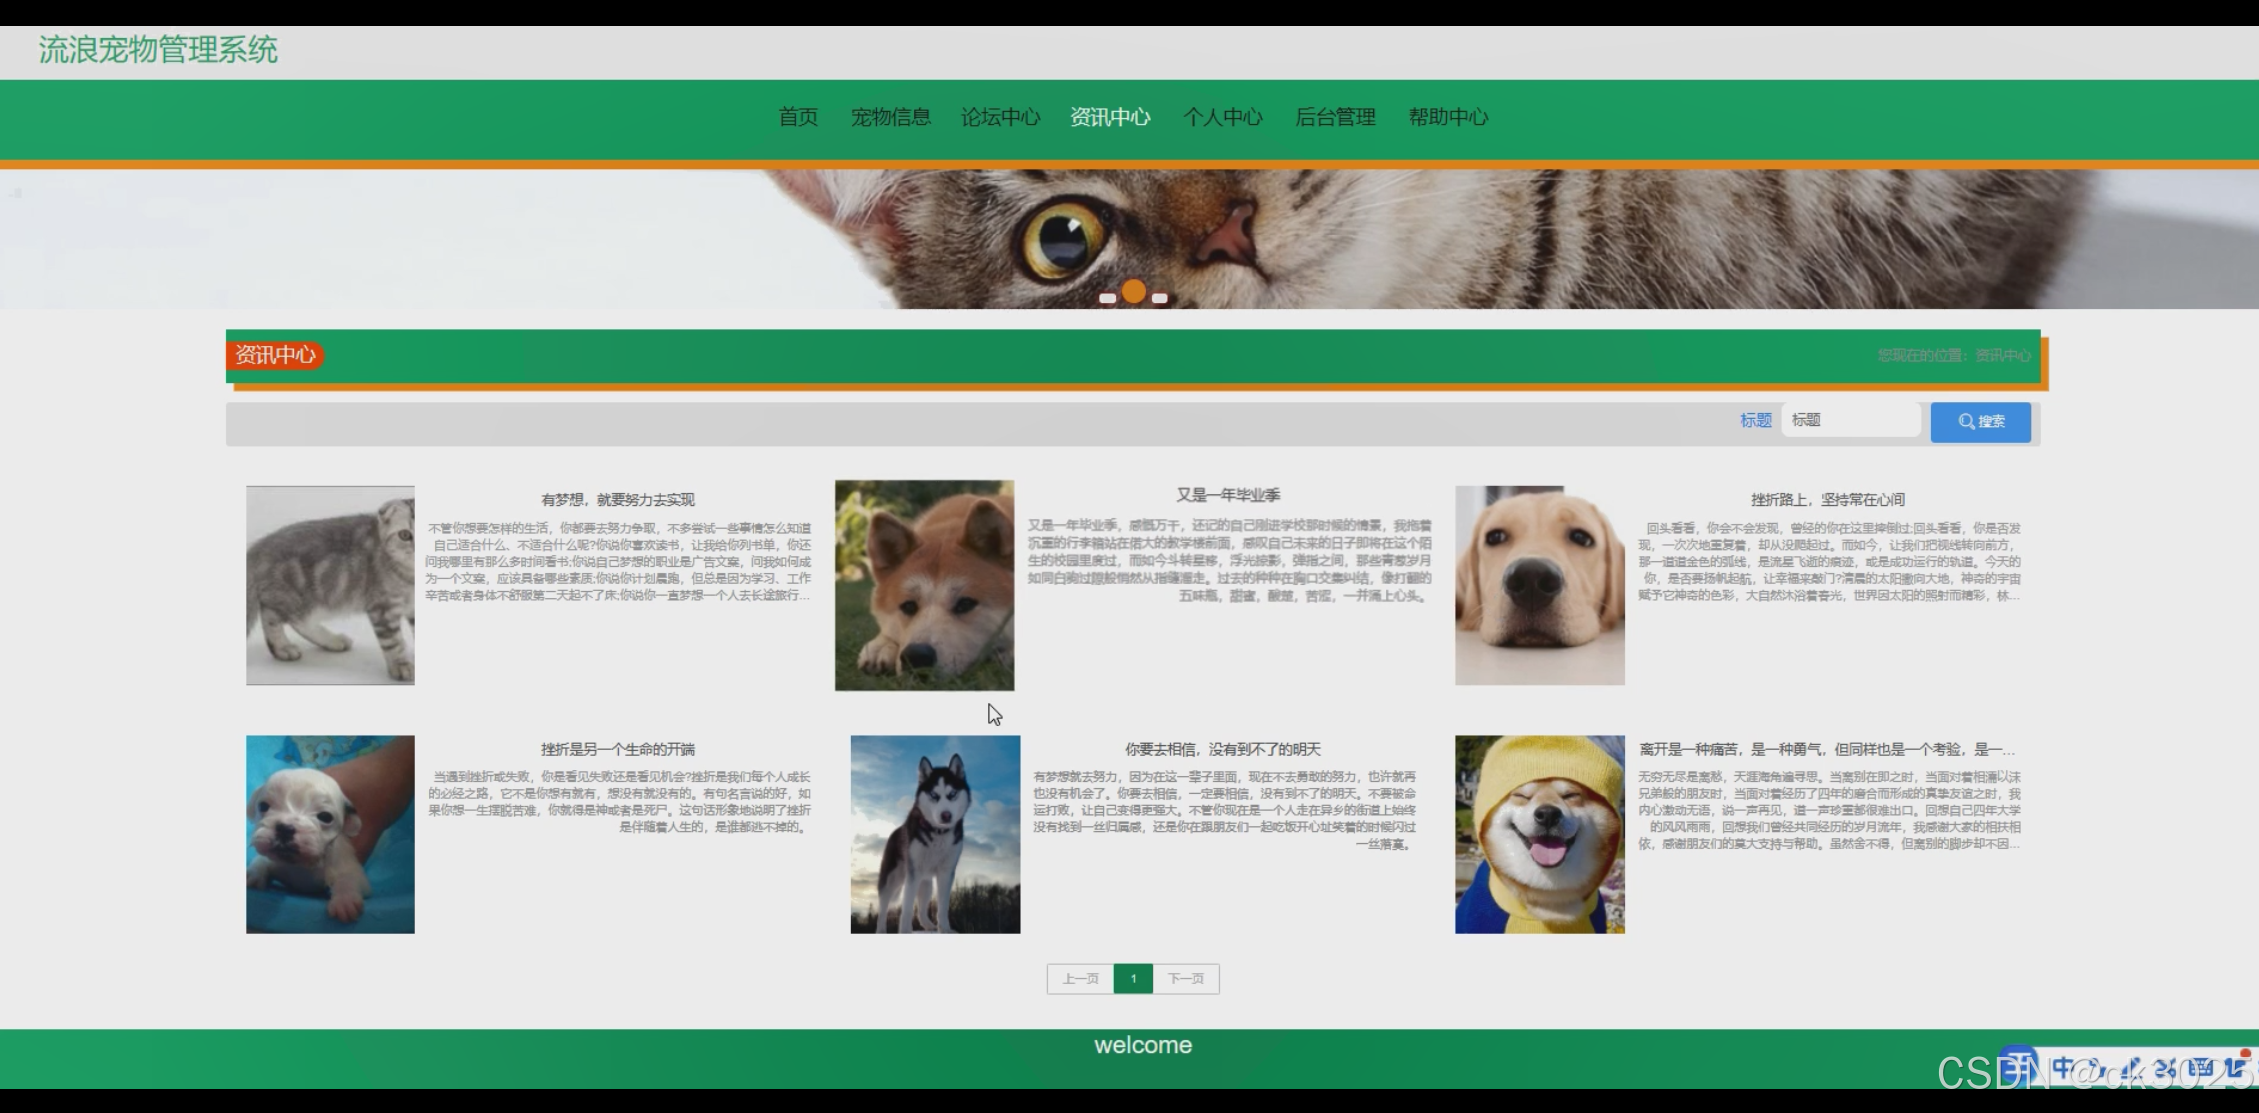Open the gray kitten article thumbnail

click(330, 585)
